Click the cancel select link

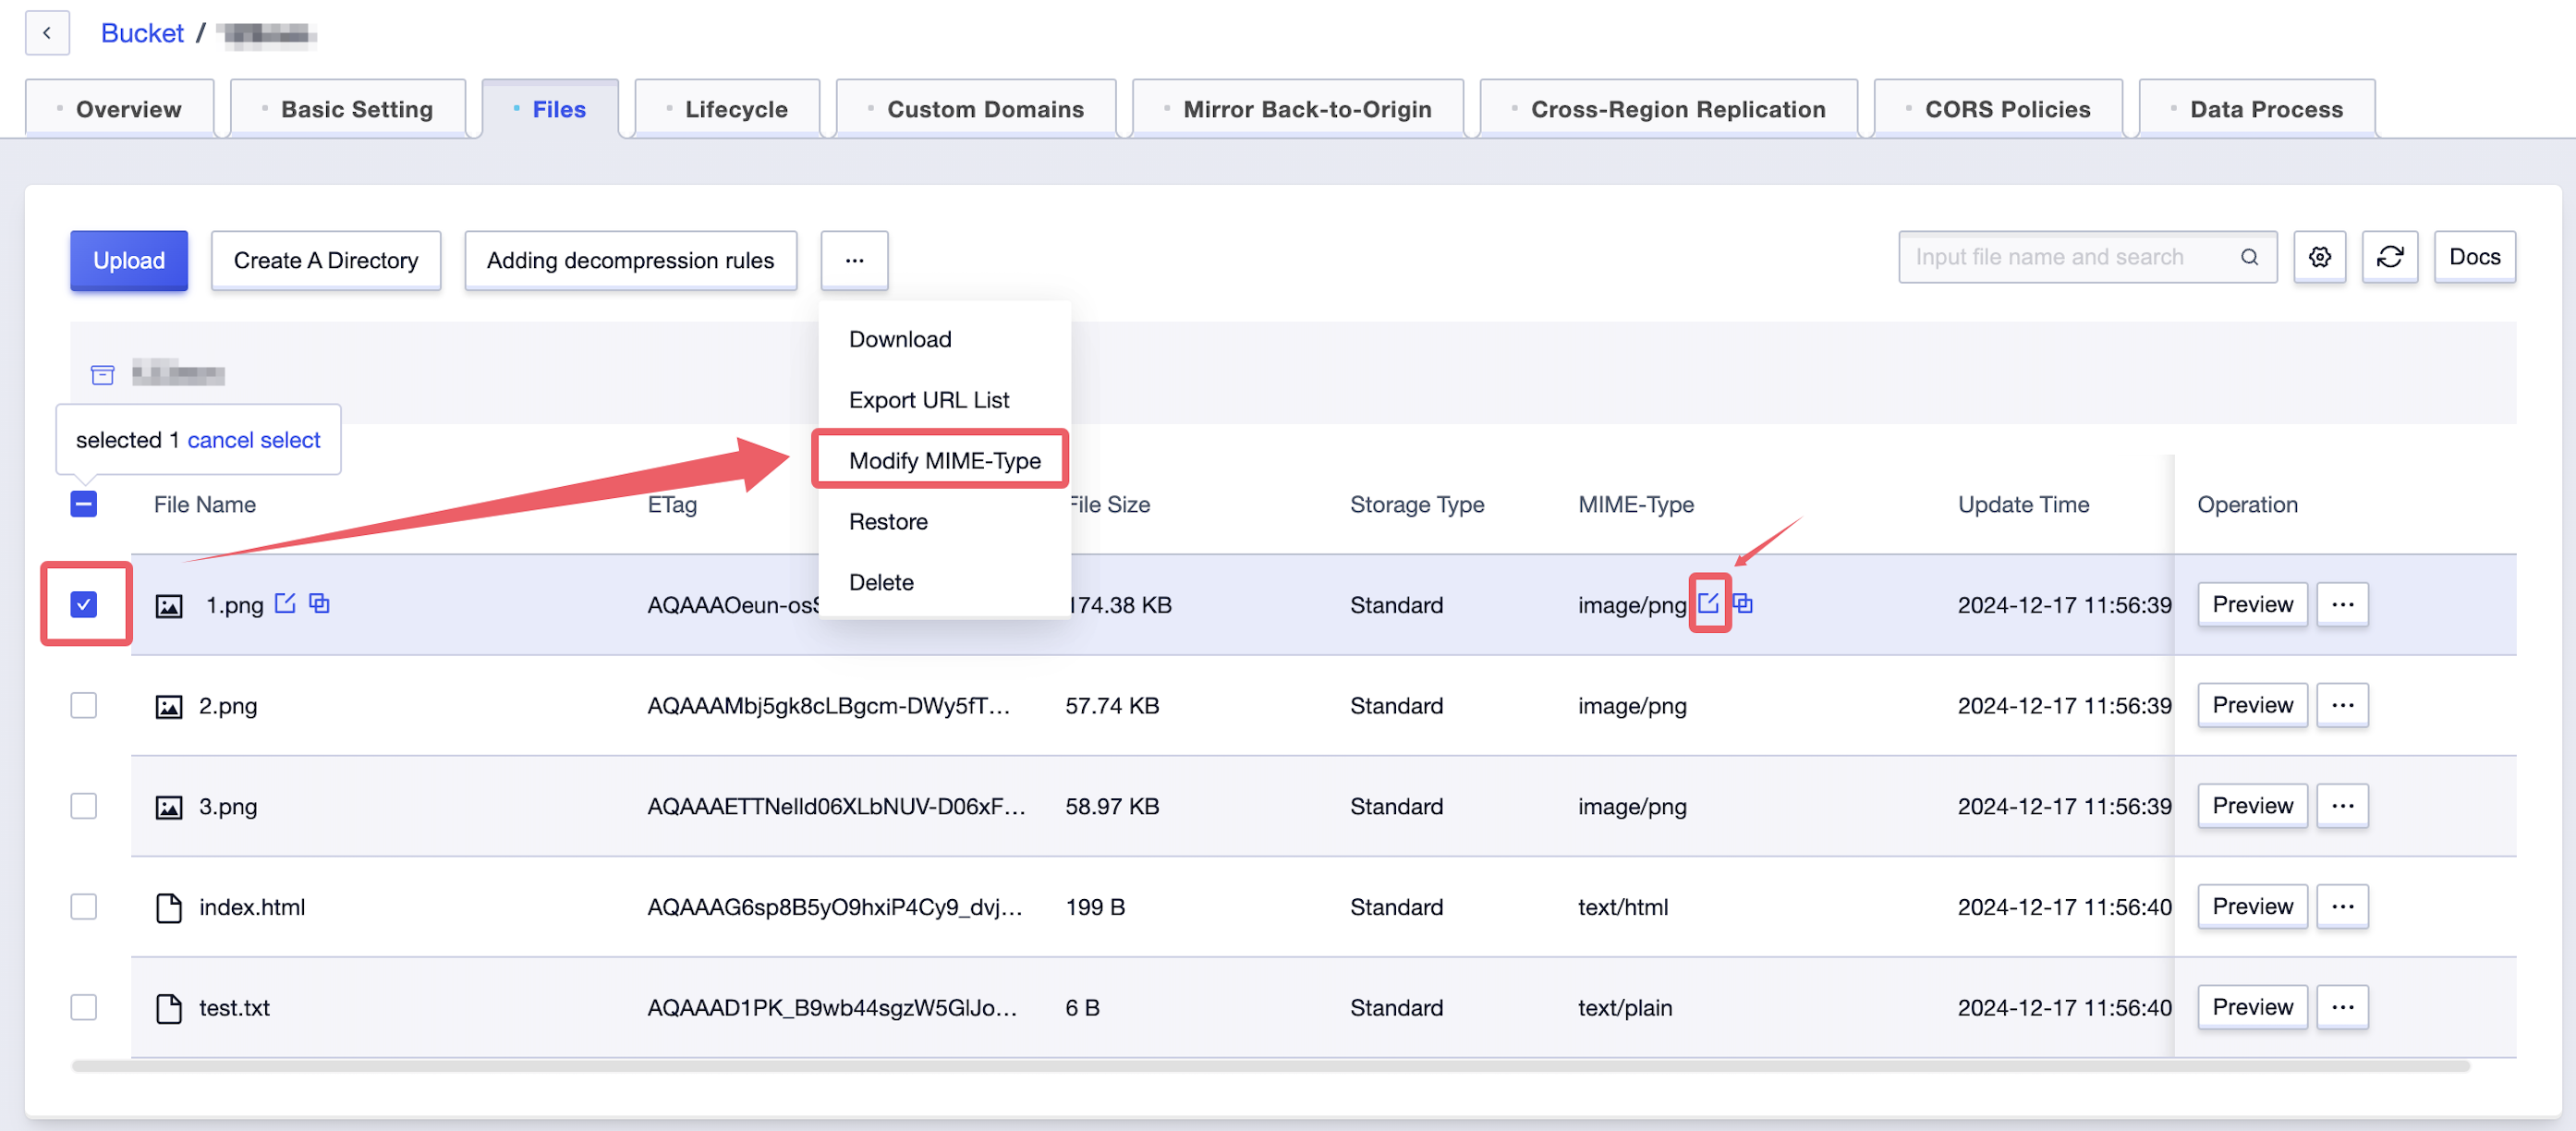click(254, 440)
